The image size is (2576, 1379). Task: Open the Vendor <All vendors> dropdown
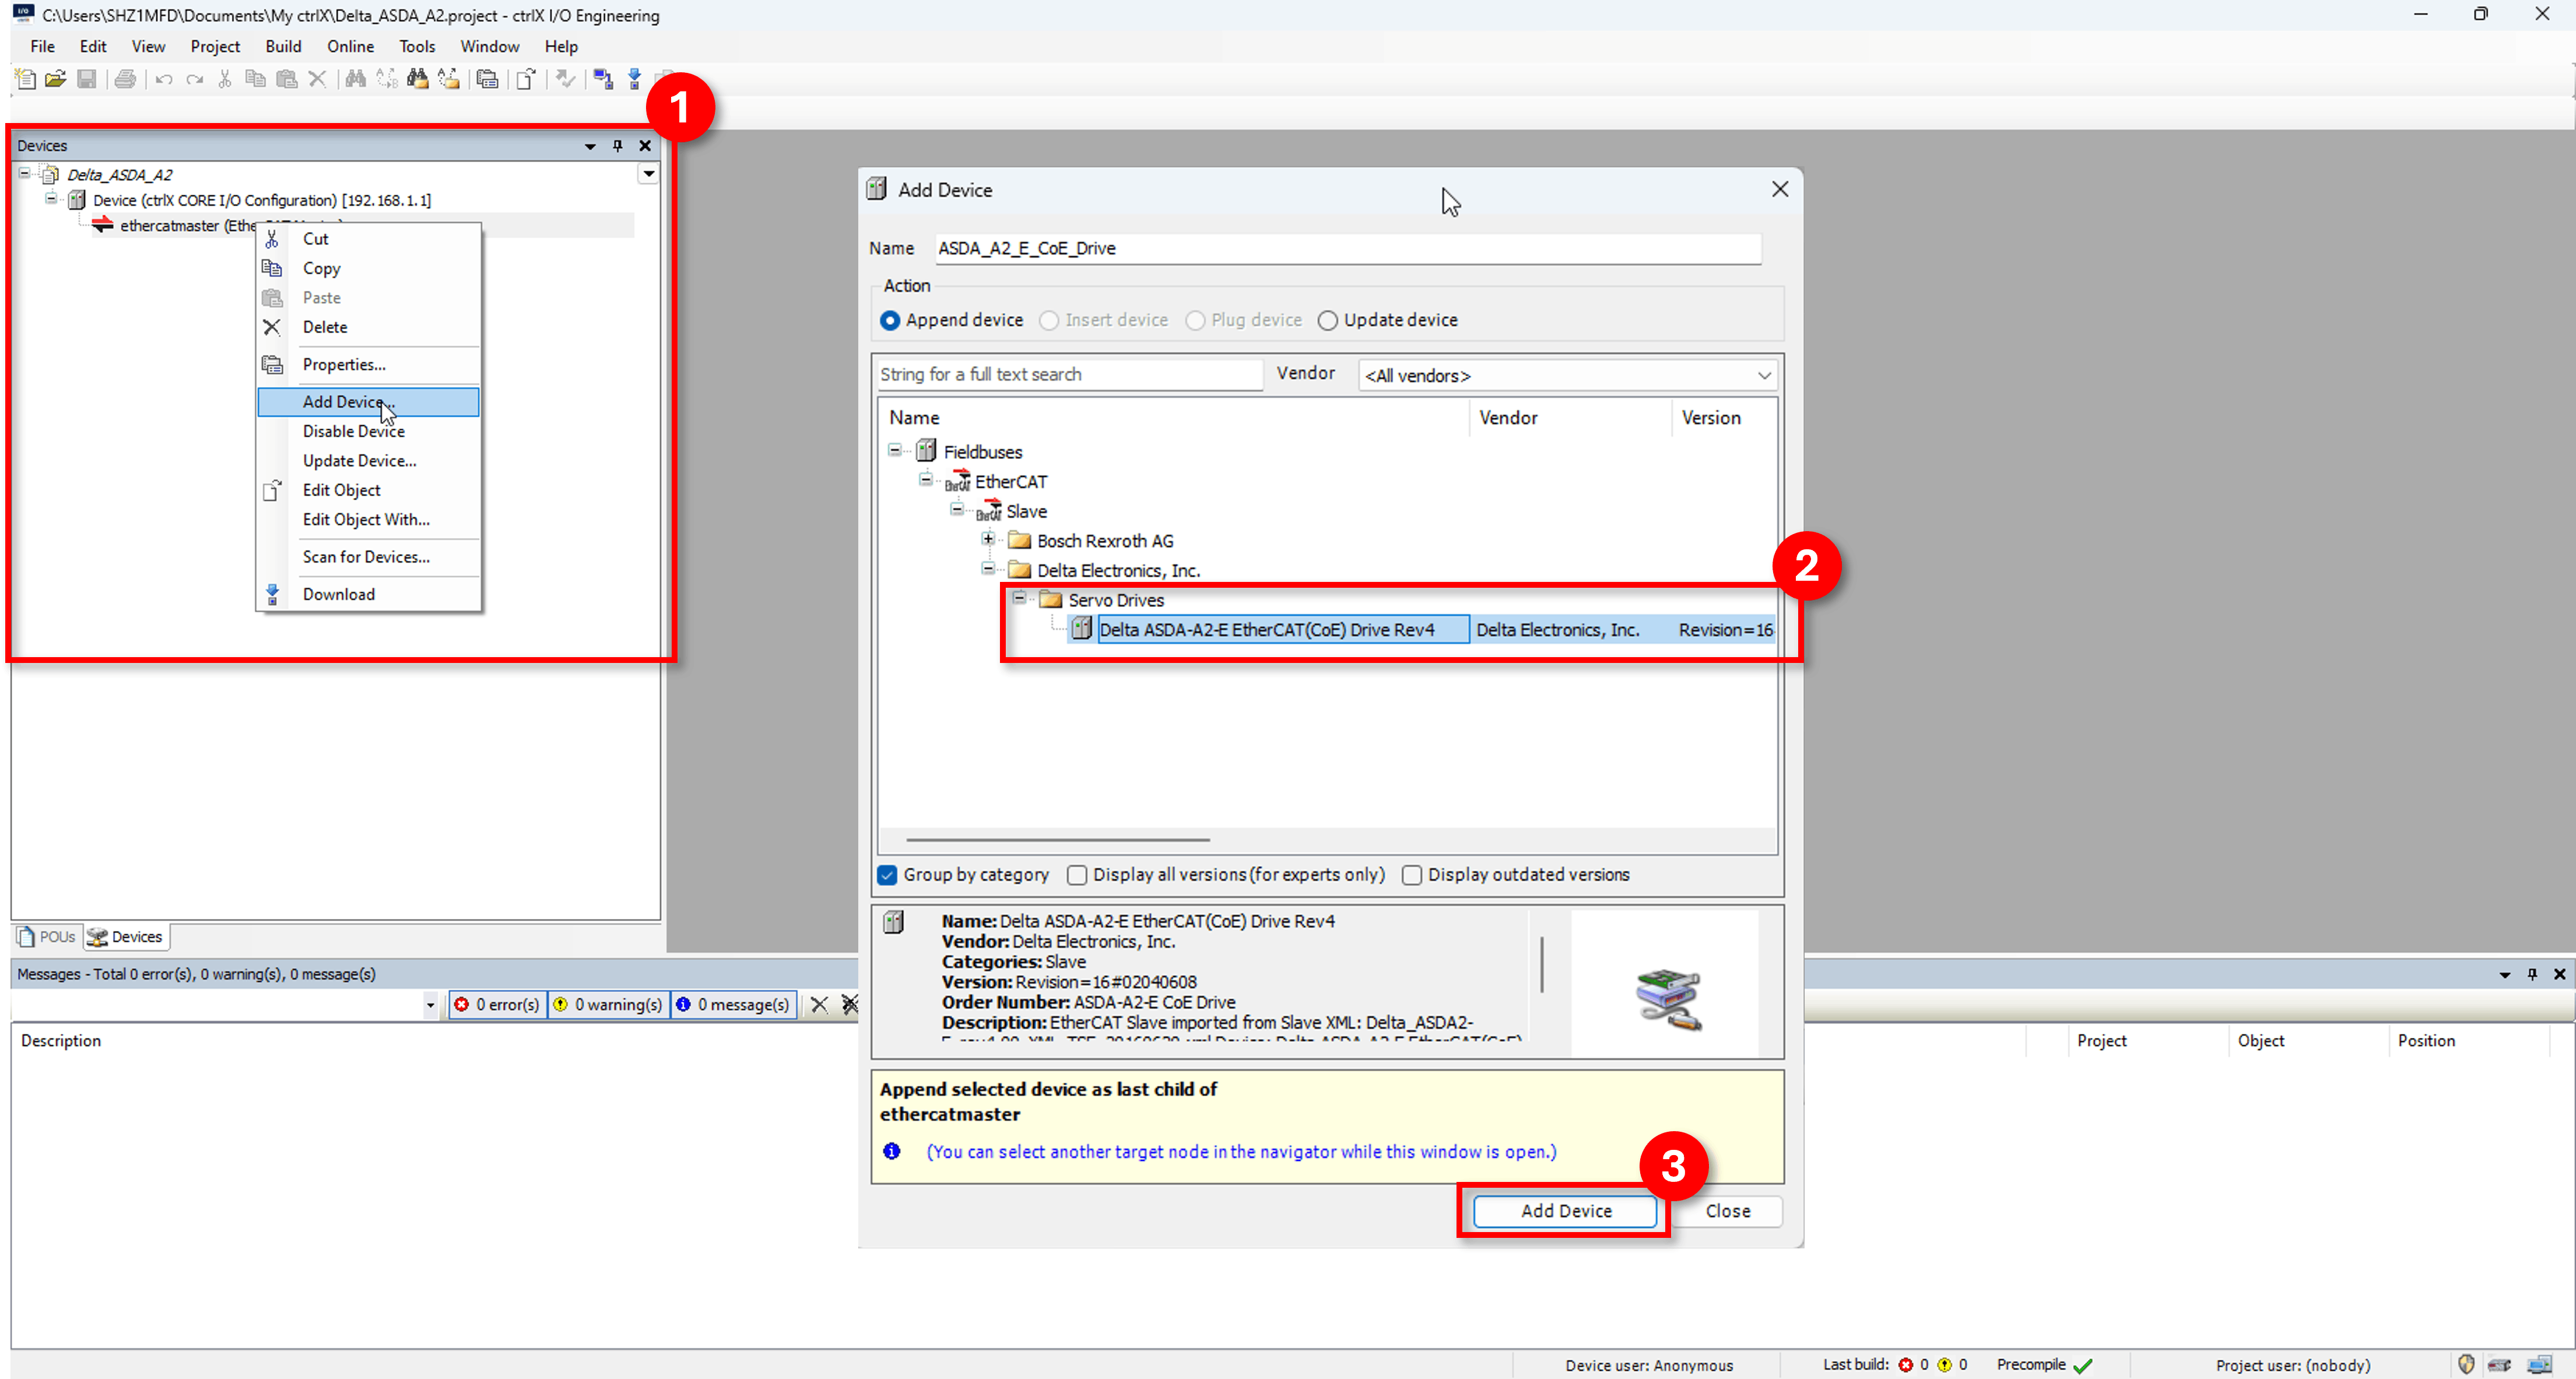1567,375
